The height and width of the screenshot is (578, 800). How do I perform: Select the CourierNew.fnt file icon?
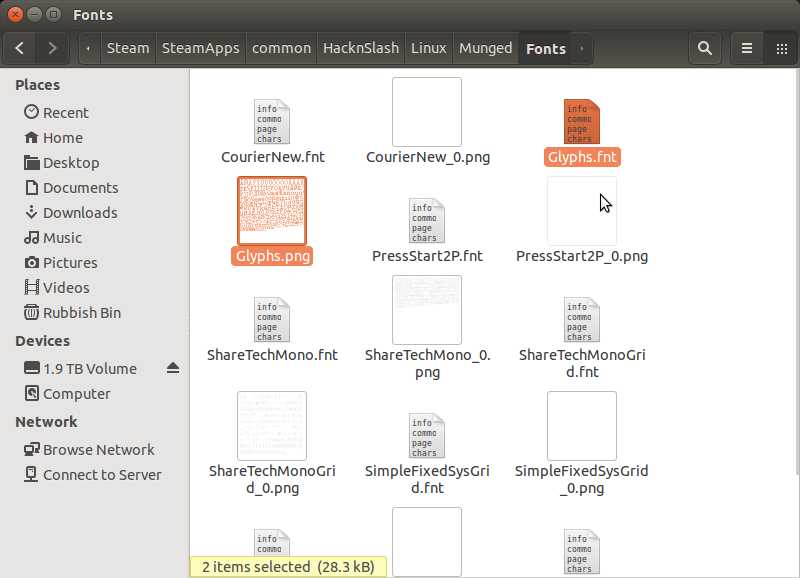point(272,122)
